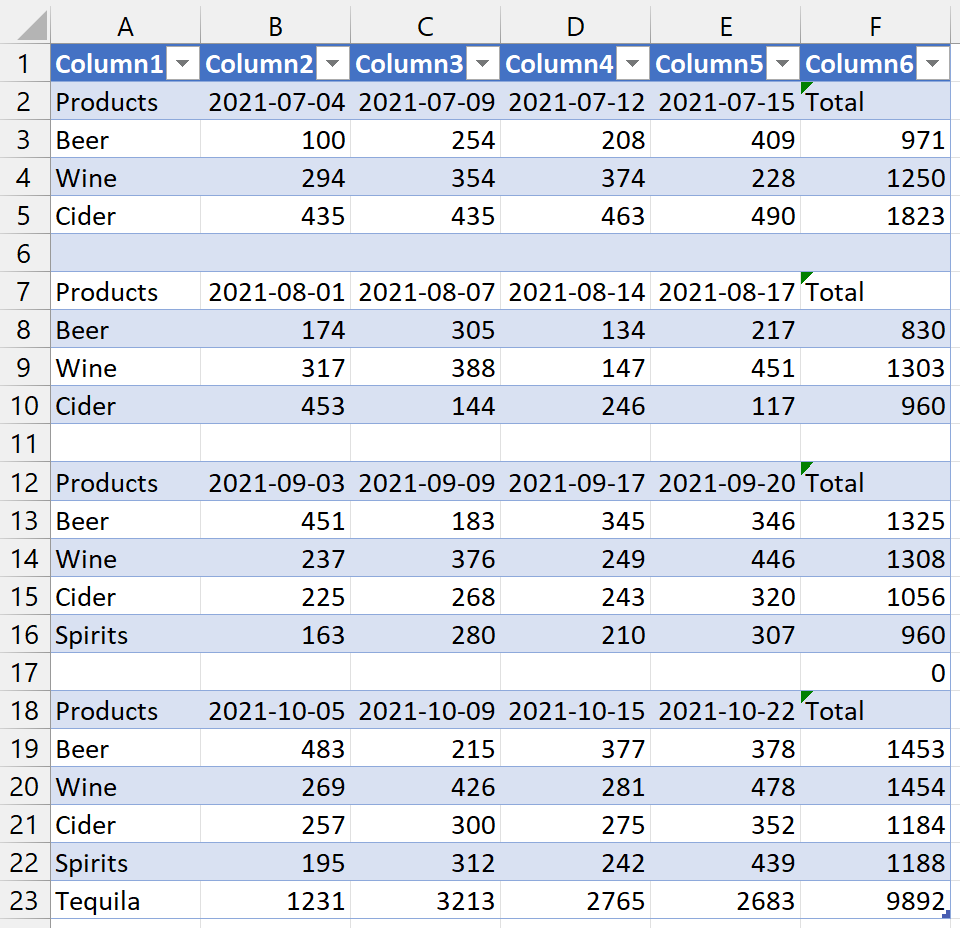The width and height of the screenshot is (960, 928).
Task: Select column E by its letter header
Action: point(726,26)
